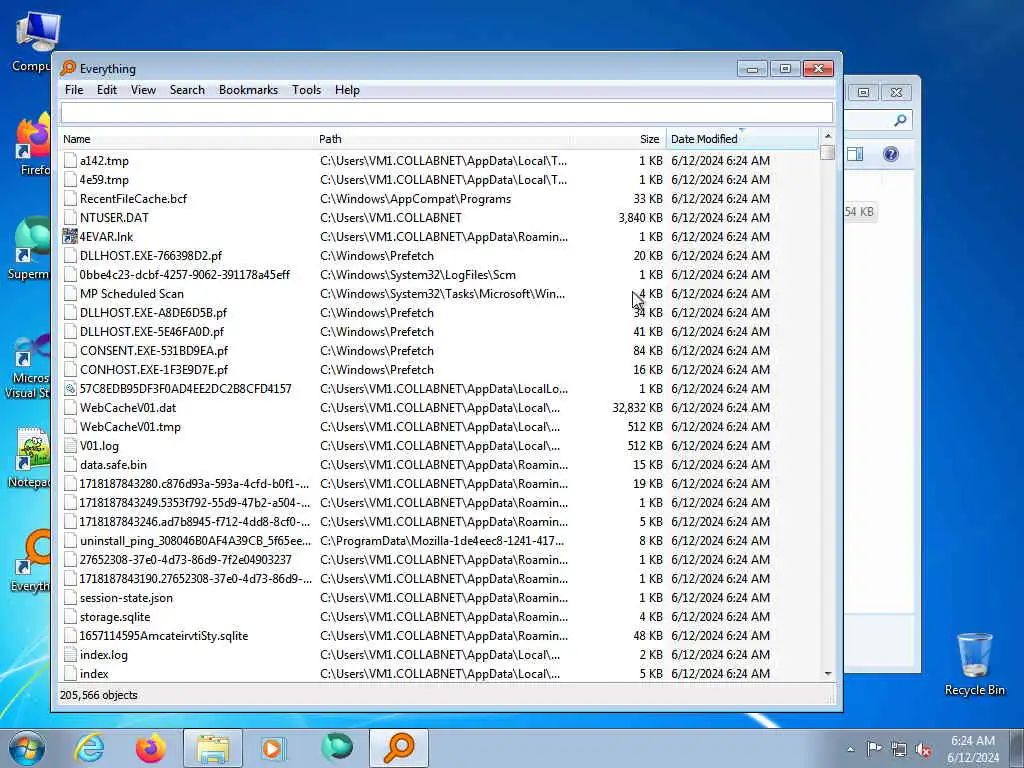This screenshot has height=768, width=1024.
Task: Sort by the Date Modified column header
Action: 742,139
